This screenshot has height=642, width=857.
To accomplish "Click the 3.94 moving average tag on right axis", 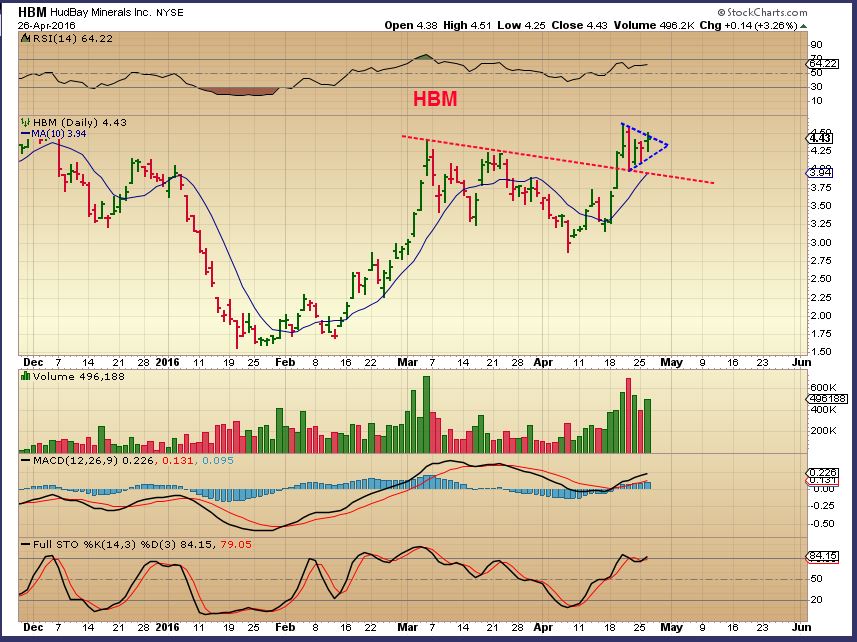I will [820, 173].
